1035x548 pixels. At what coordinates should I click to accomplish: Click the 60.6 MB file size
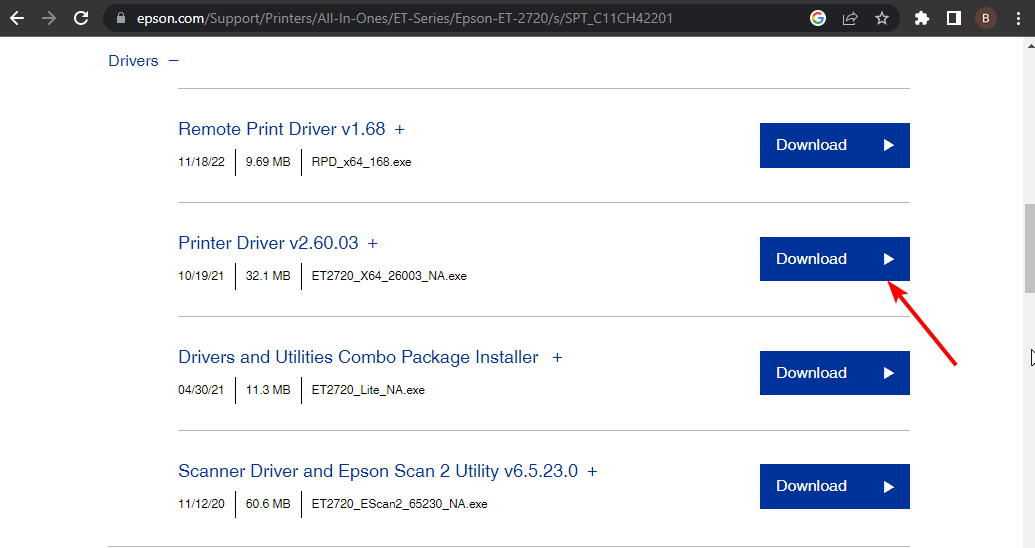(x=268, y=504)
